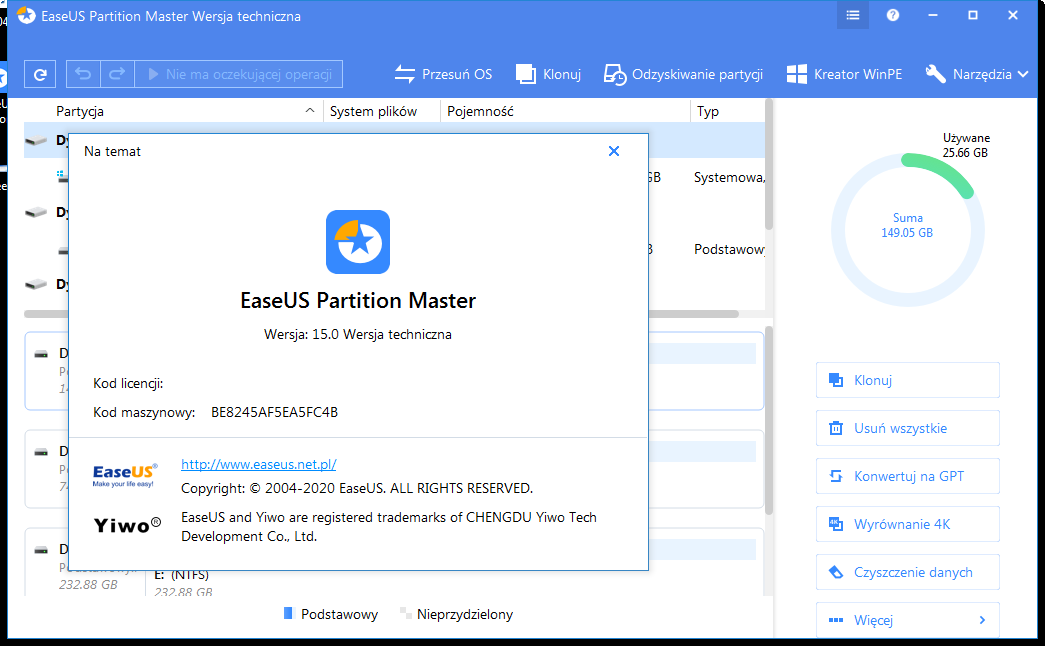1045x646 pixels.
Task: Click the Klonuj button in the right panel
Action: pyautogui.click(x=908, y=380)
